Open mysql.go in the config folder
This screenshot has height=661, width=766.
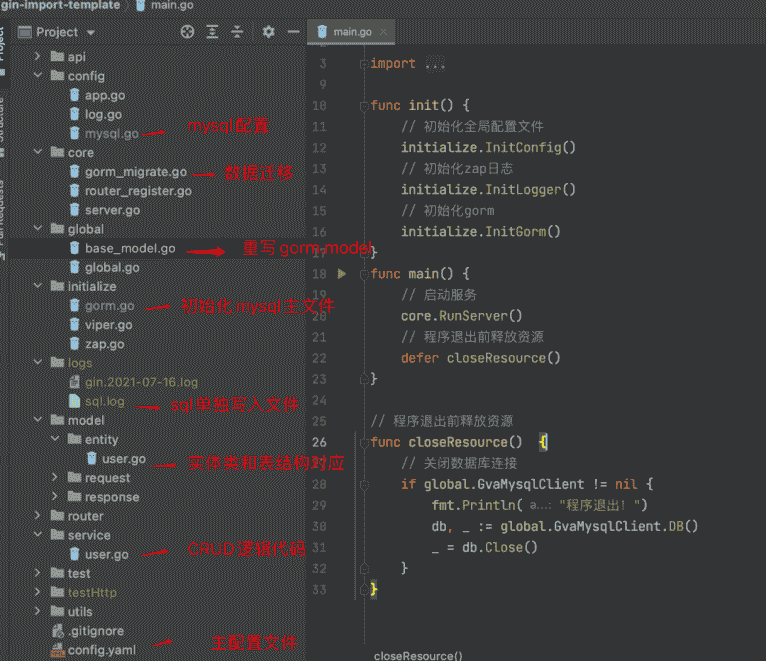click(x=111, y=133)
